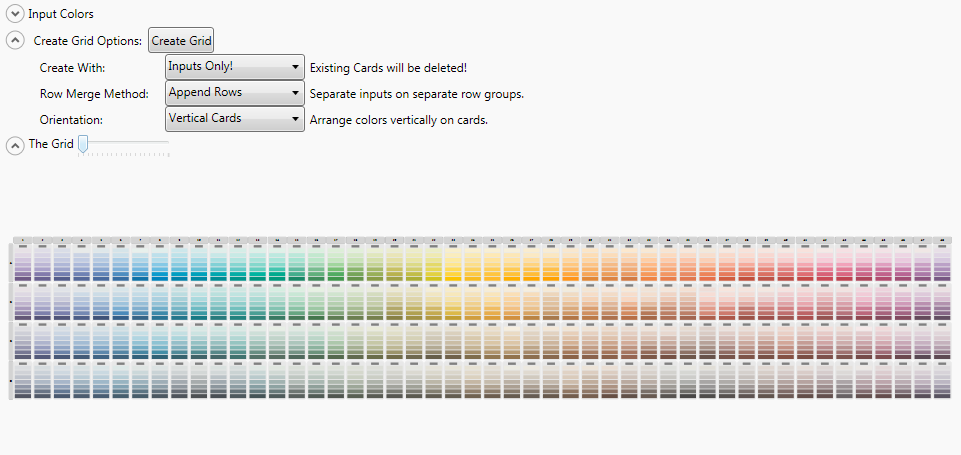Select the first row header of the grid

pos(10,262)
